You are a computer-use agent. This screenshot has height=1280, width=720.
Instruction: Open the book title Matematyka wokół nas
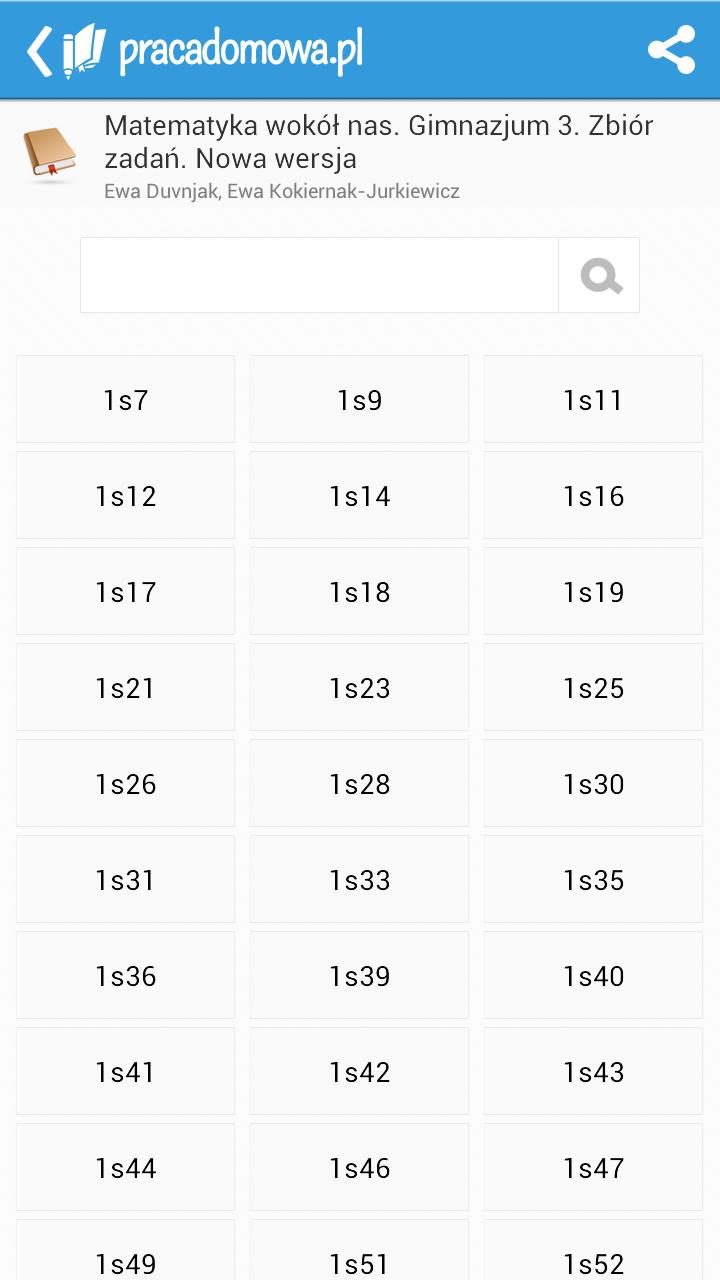click(x=378, y=142)
